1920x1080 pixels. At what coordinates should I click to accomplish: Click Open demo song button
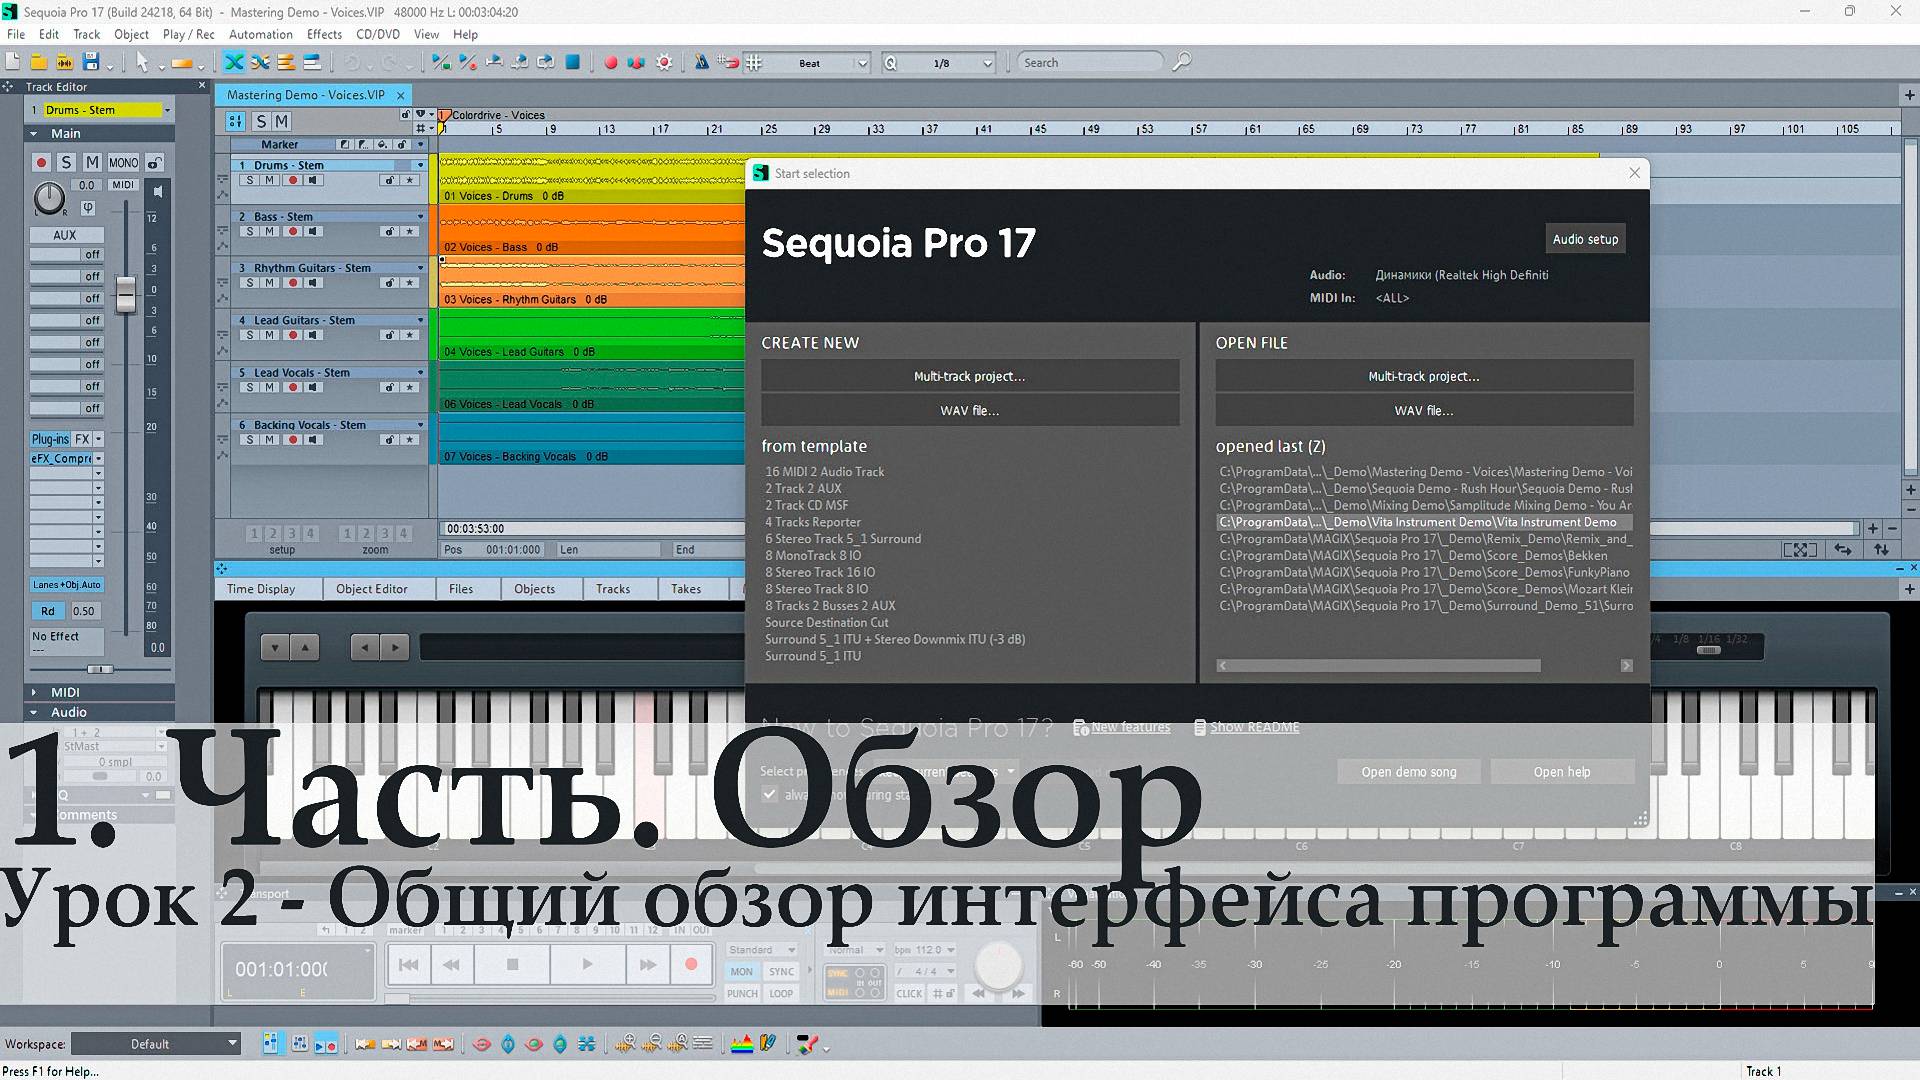(x=1408, y=772)
